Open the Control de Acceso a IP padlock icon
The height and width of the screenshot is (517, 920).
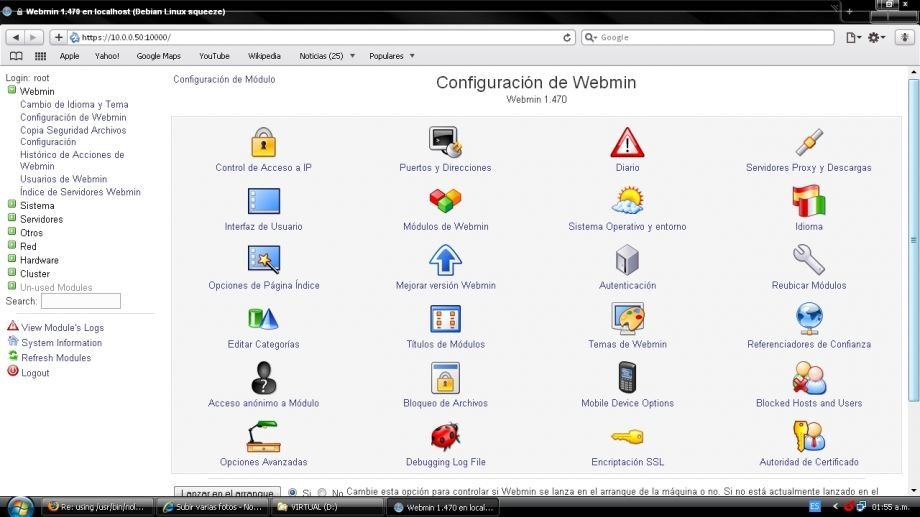tap(263, 142)
